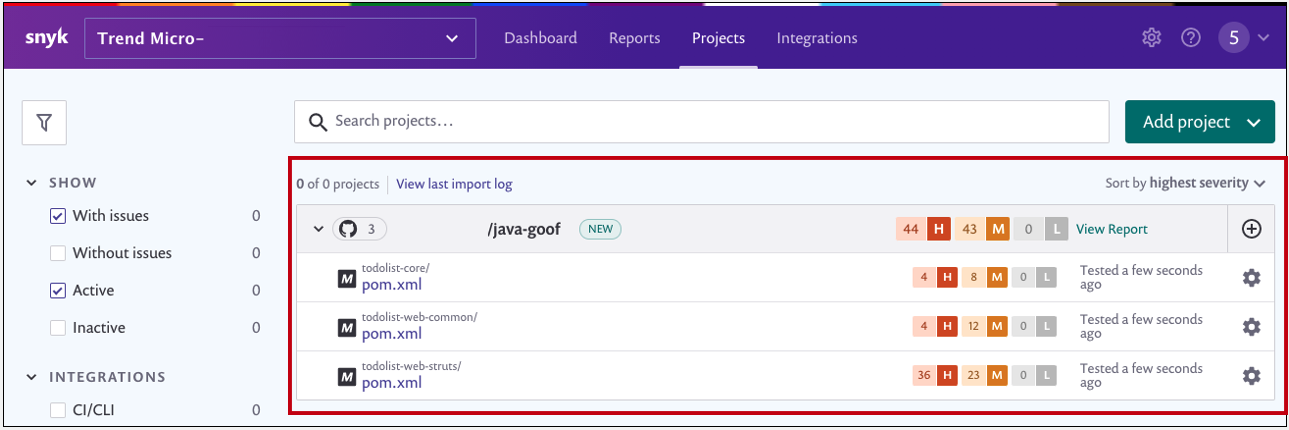Open the Trend Micro organization dropdown
The image size is (1289, 430).
(x=280, y=39)
